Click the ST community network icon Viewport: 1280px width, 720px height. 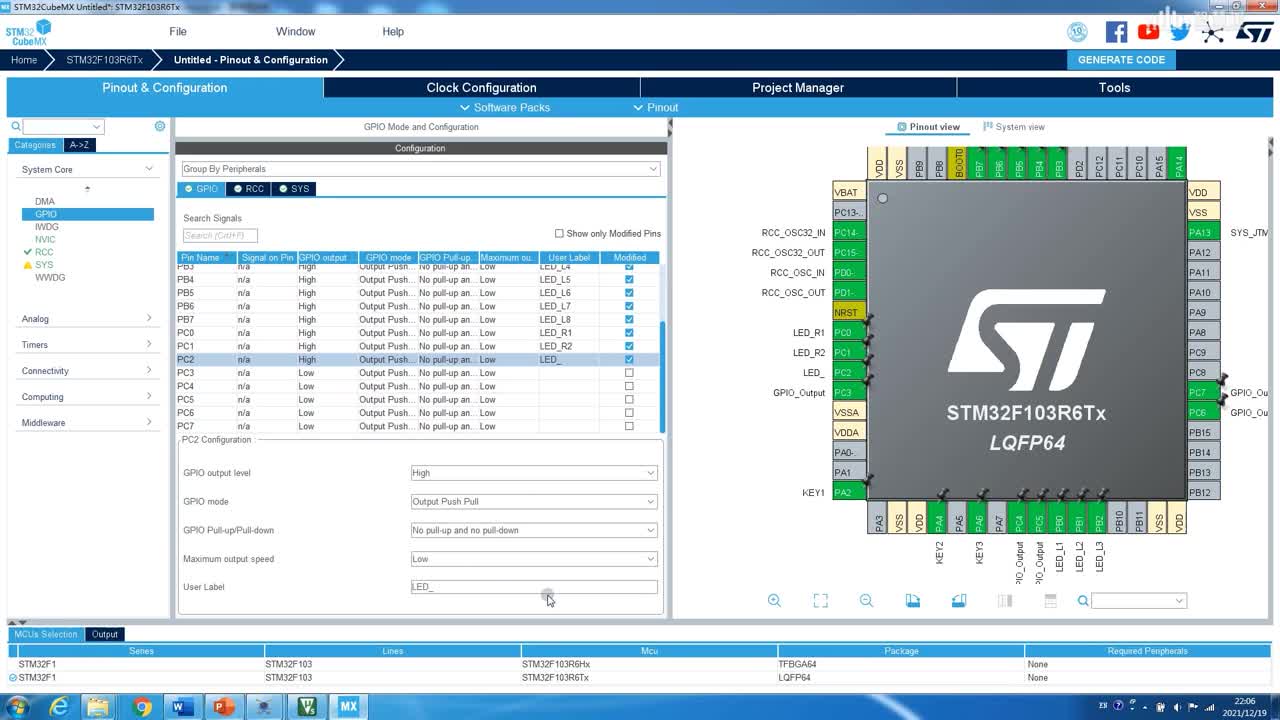pos(1213,32)
